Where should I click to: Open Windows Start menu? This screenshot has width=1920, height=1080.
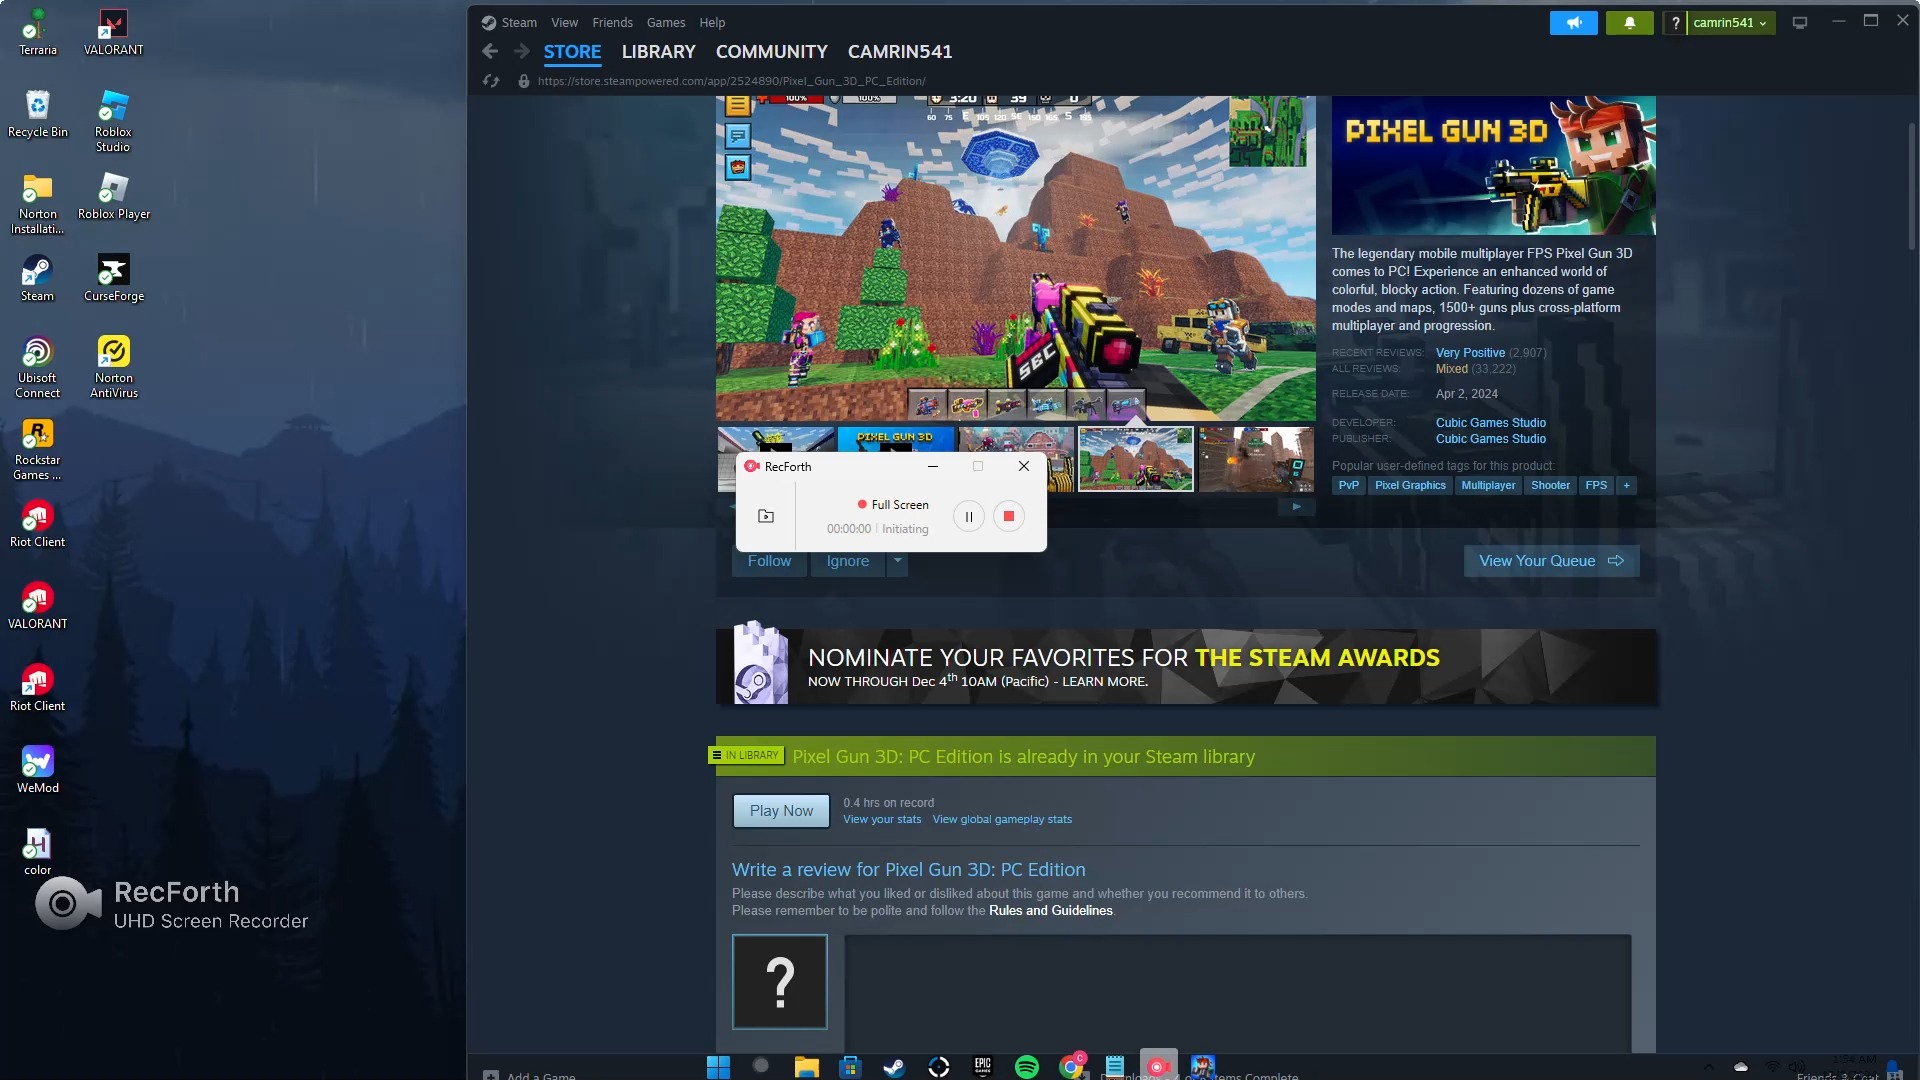pyautogui.click(x=718, y=1067)
